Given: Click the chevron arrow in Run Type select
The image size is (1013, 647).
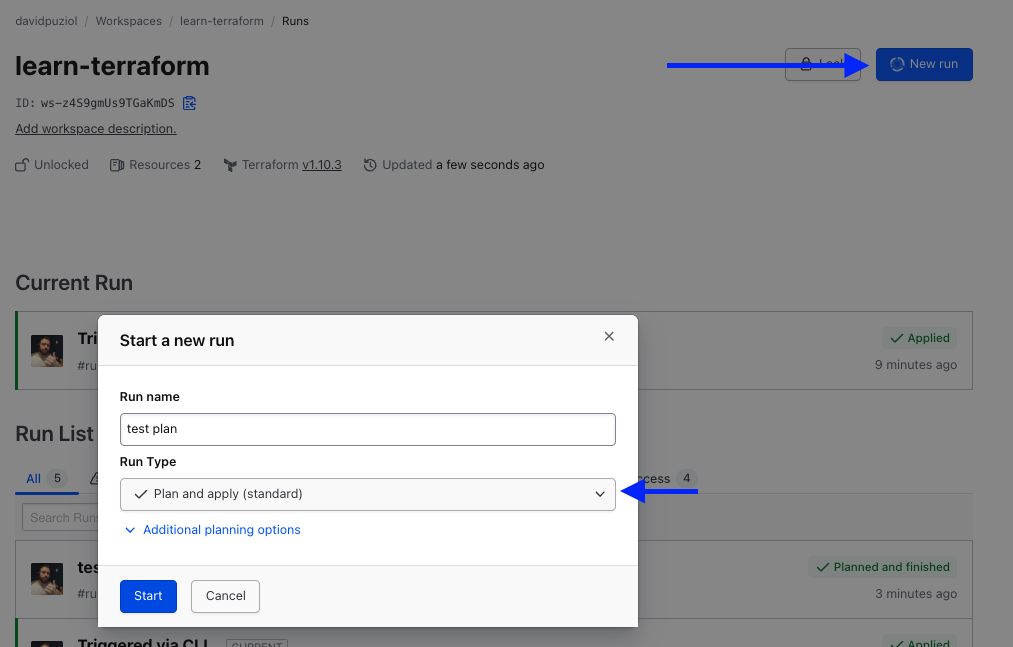Looking at the screenshot, I should 600,494.
